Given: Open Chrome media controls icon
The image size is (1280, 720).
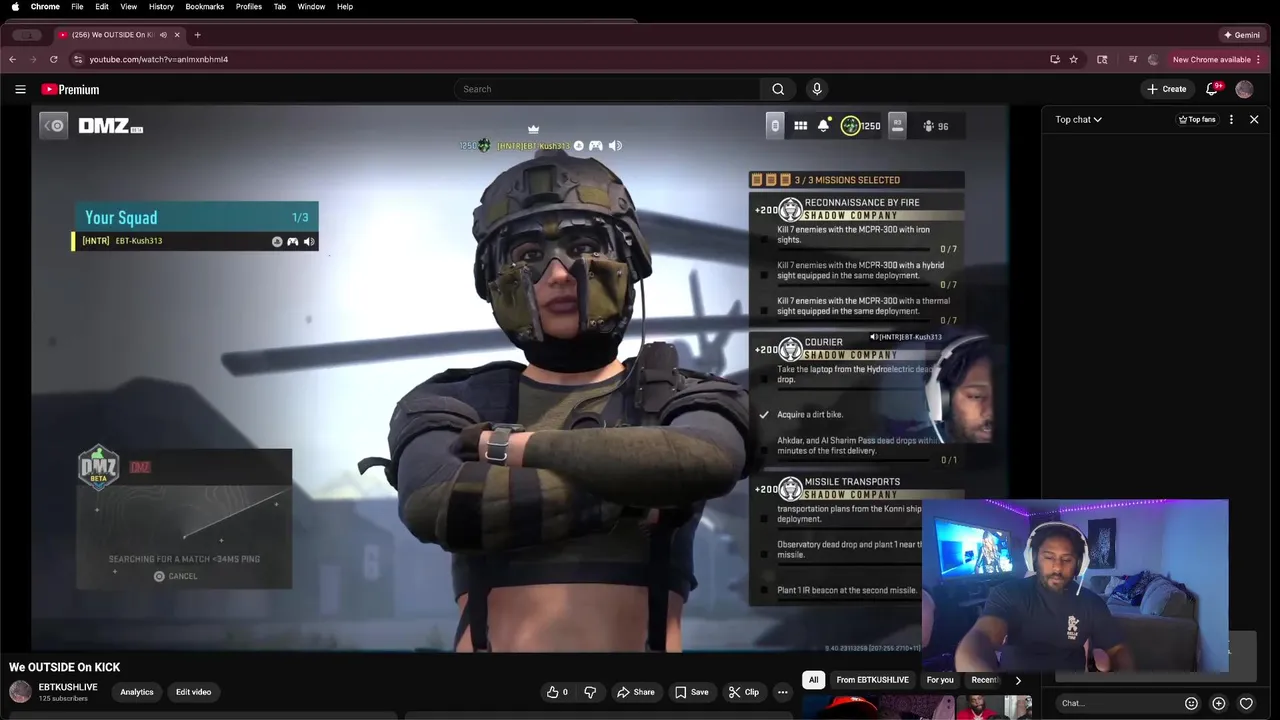Looking at the screenshot, I should [x=1132, y=59].
